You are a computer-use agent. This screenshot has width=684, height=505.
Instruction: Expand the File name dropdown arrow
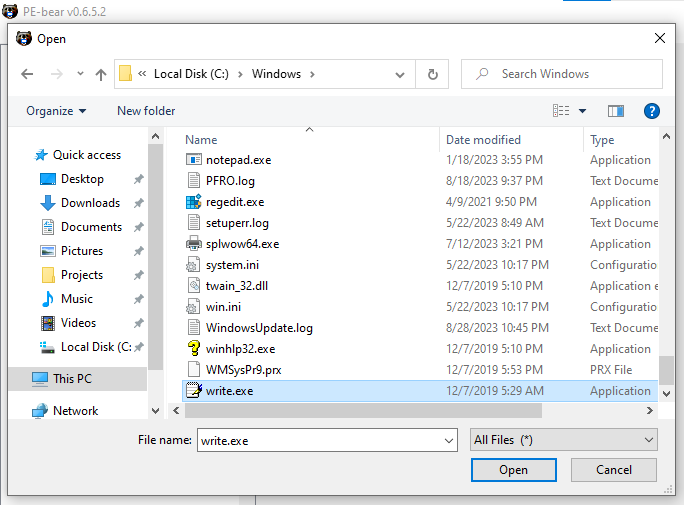pyautogui.click(x=448, y=440)
